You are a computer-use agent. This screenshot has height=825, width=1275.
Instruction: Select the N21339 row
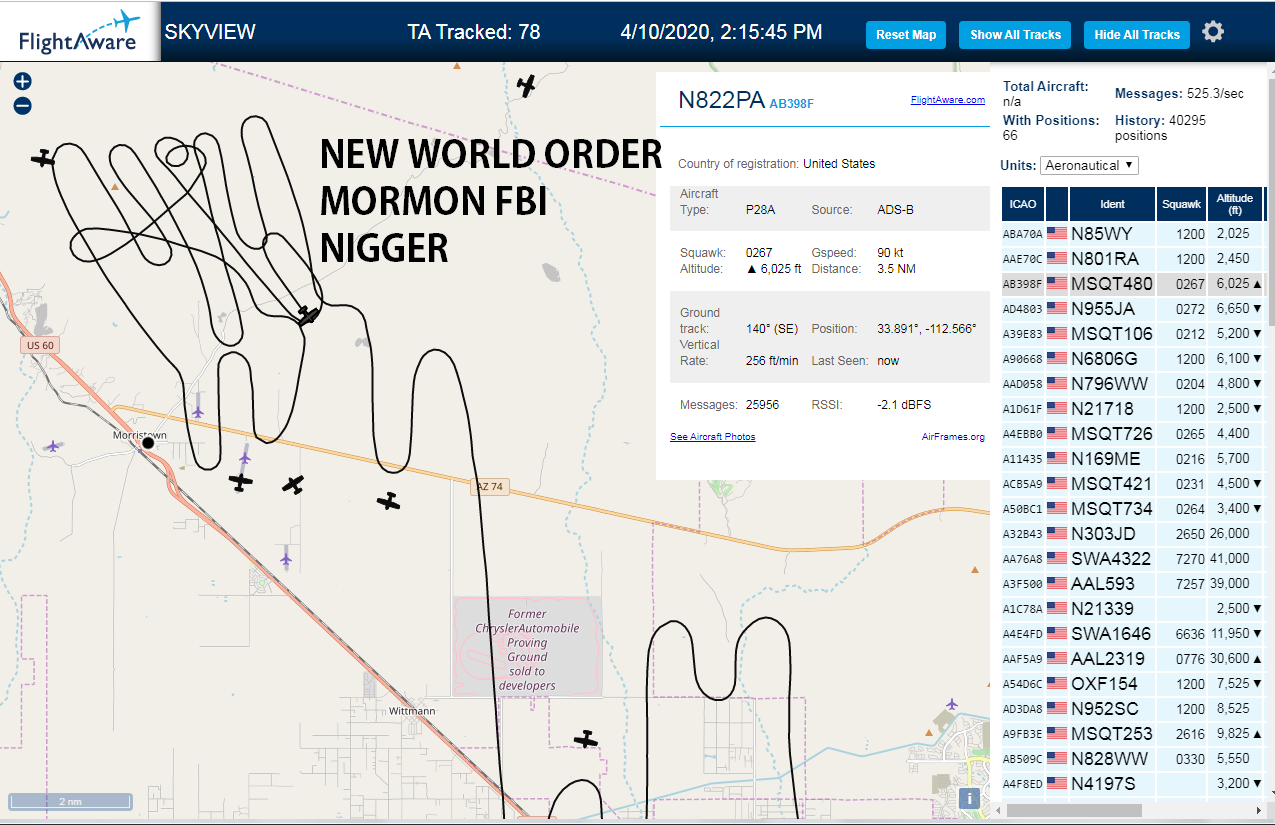1133,609
